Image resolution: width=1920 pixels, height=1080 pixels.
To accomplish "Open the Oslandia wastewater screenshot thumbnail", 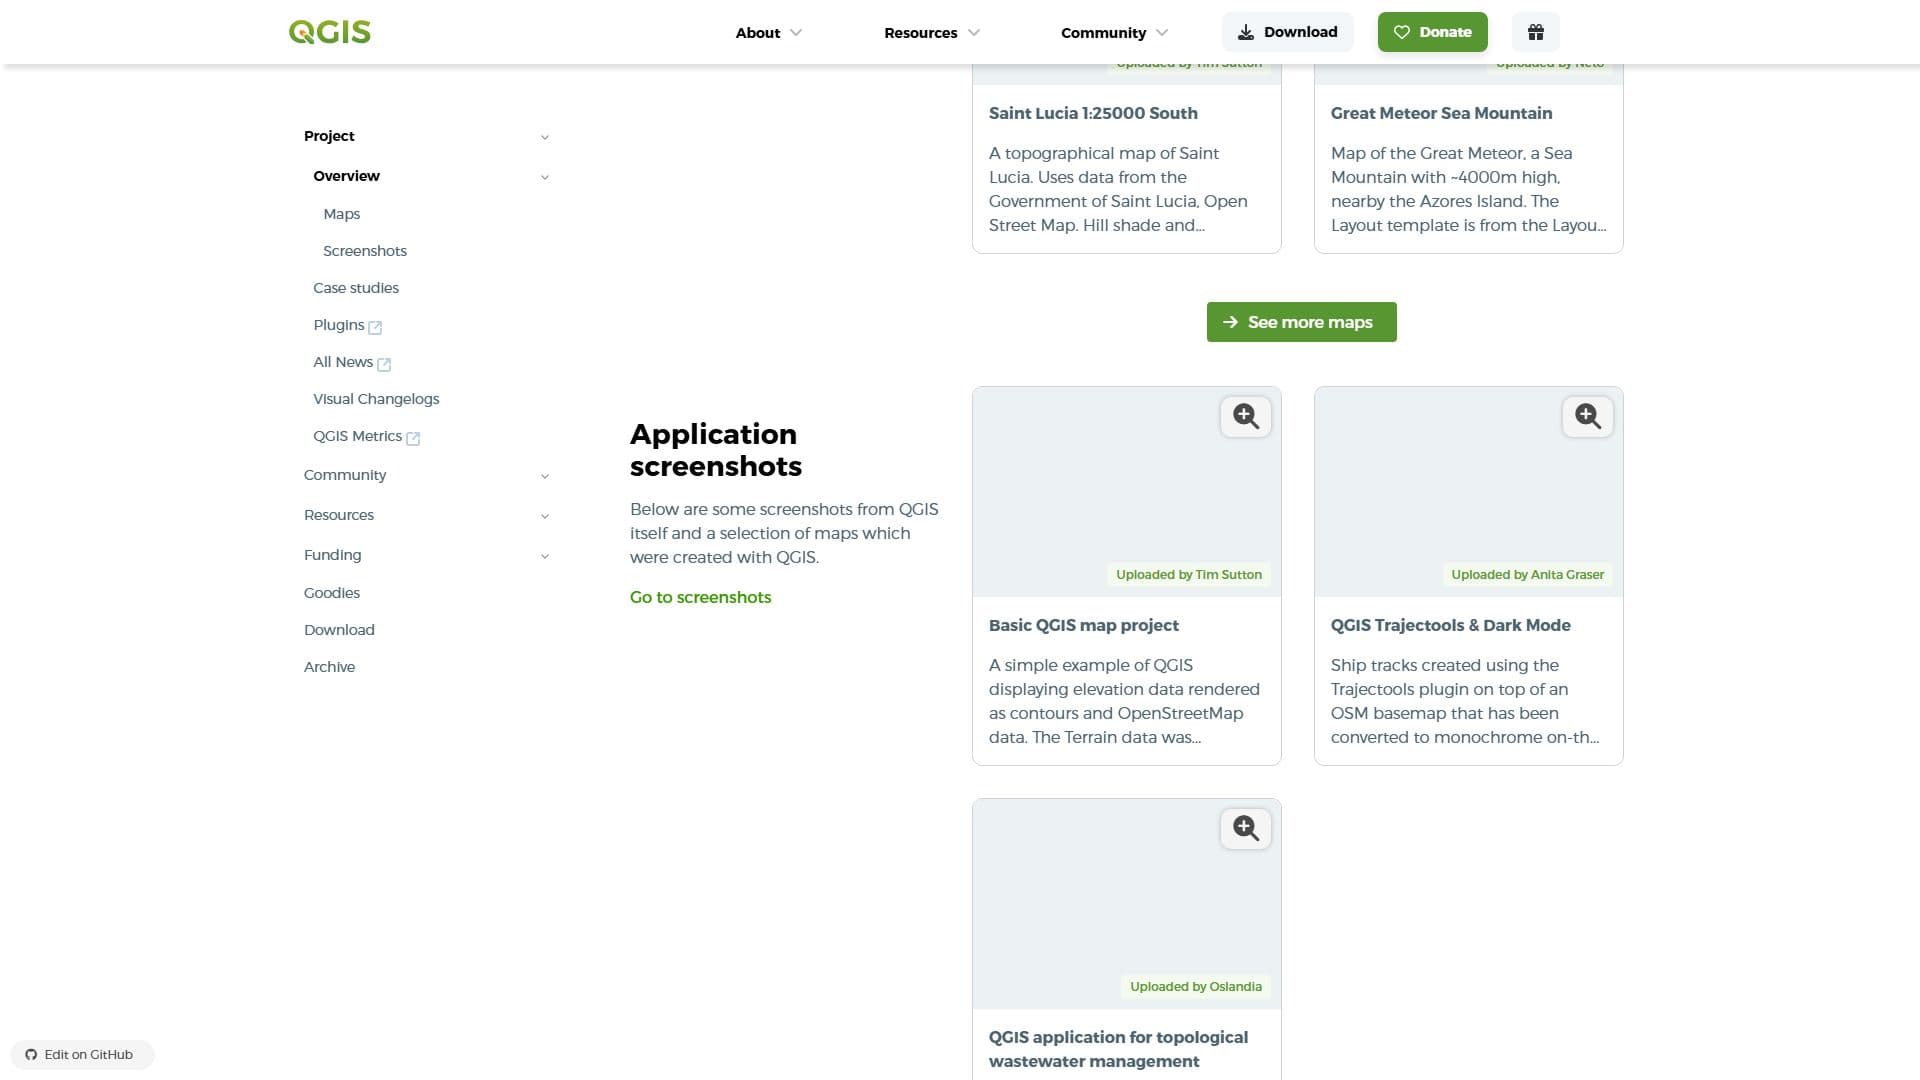I will point(1127,904).
